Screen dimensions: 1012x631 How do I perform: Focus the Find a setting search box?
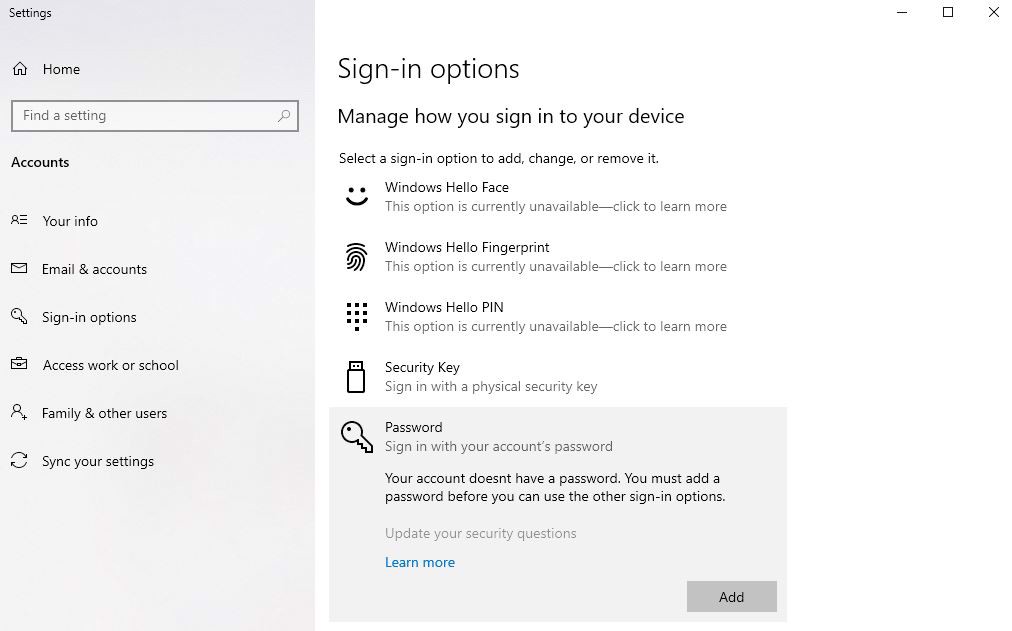pyautogui.click(x=154, y=115)
